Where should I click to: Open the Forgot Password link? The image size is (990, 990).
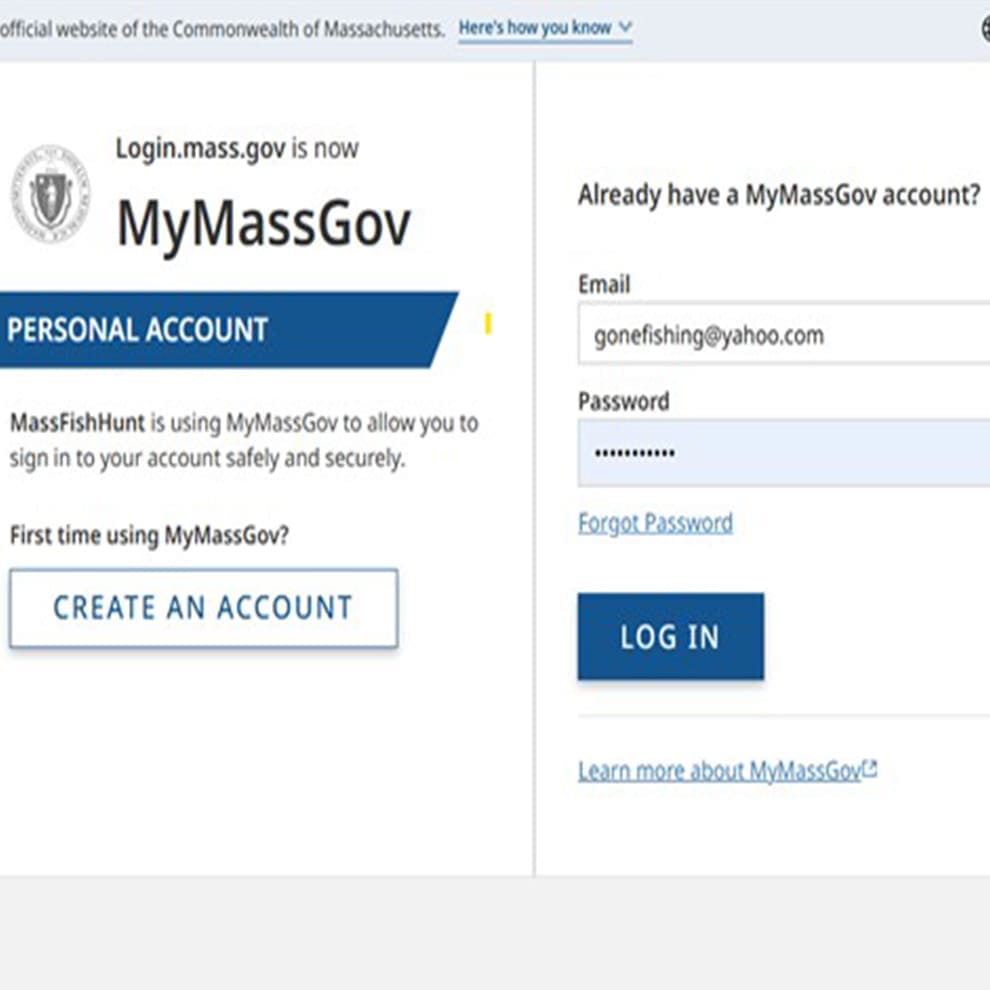(655, 523)
